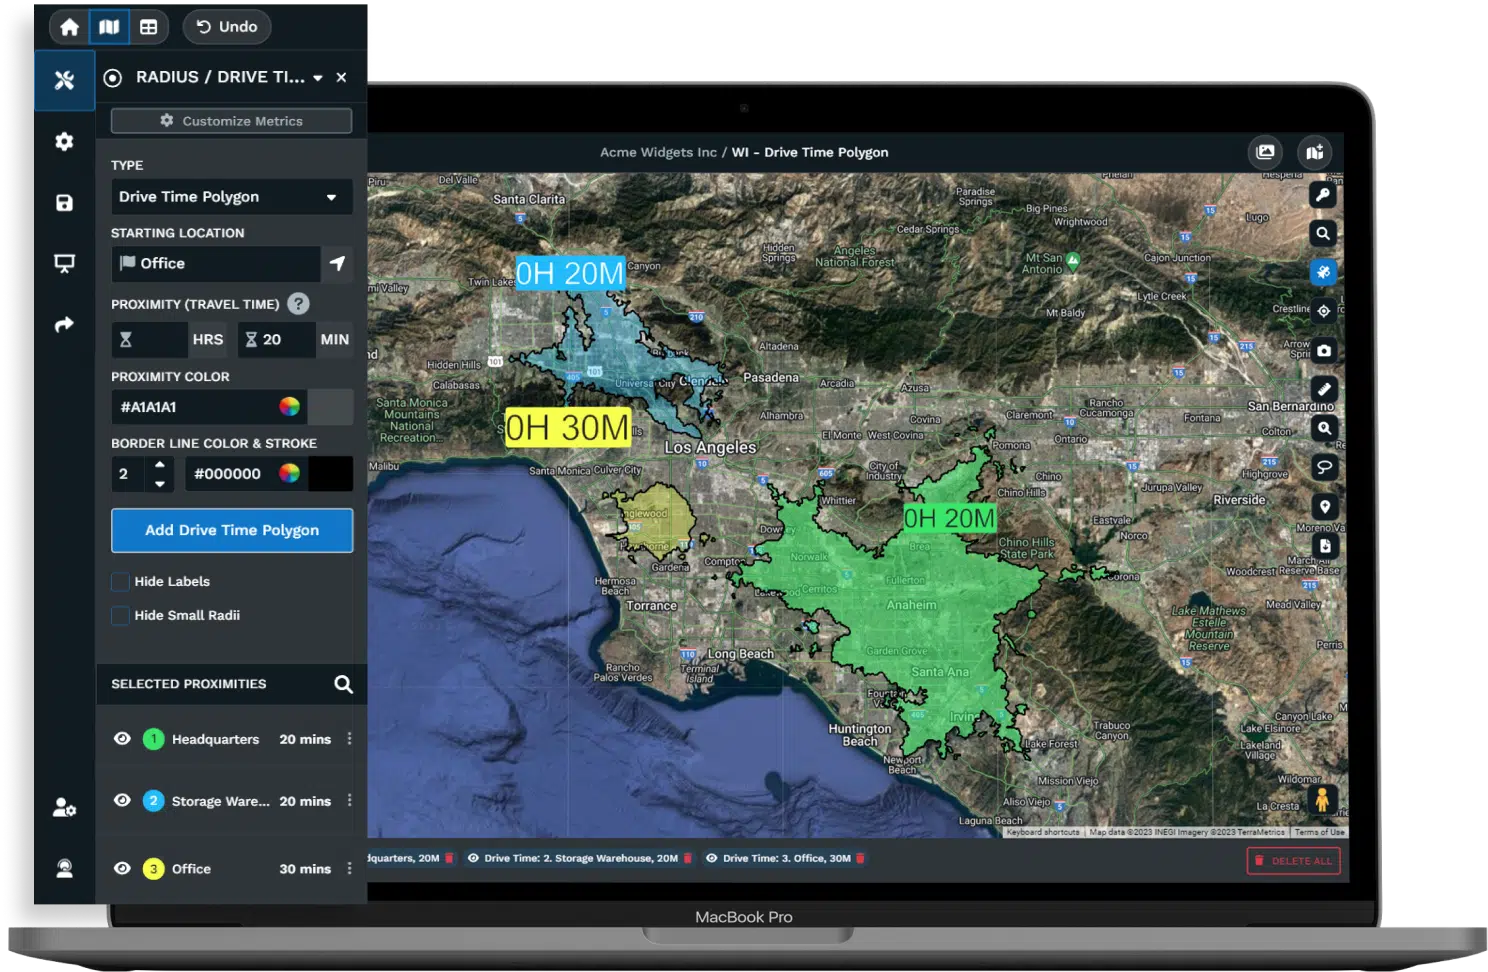Check the Hide Small Radii option
Image resolution: width=1488 pixels, height=972 pixels.
point(120,615)
